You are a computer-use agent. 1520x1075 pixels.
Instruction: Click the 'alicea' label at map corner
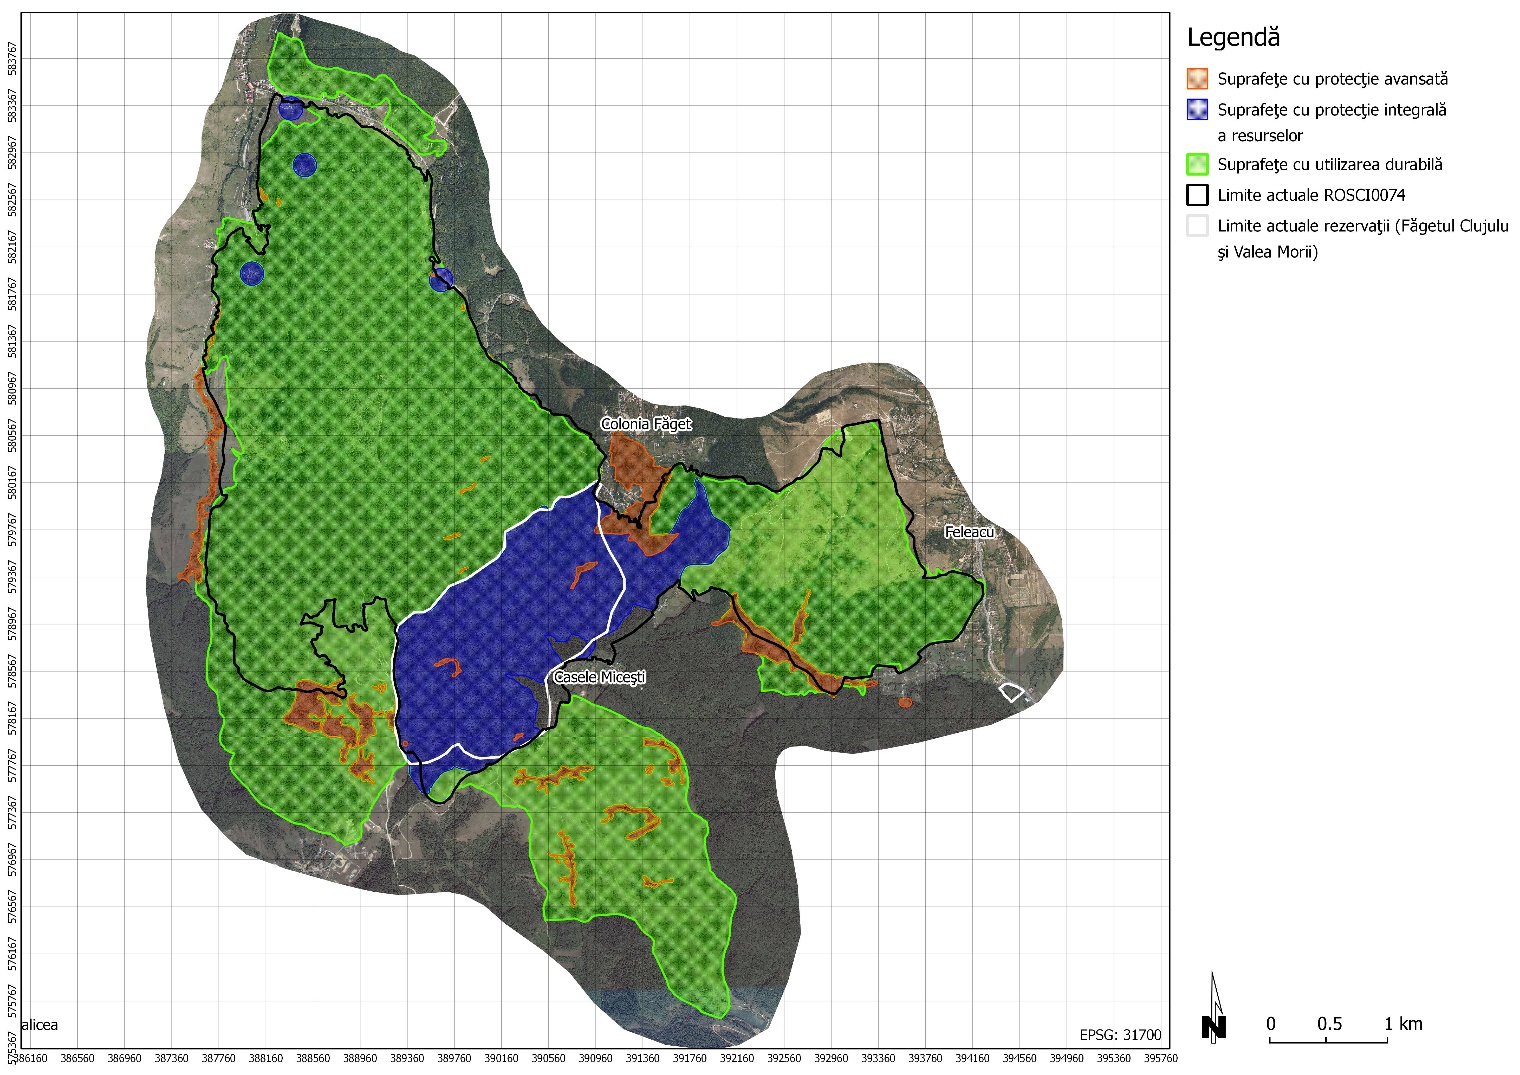[x=41, y=1025]
